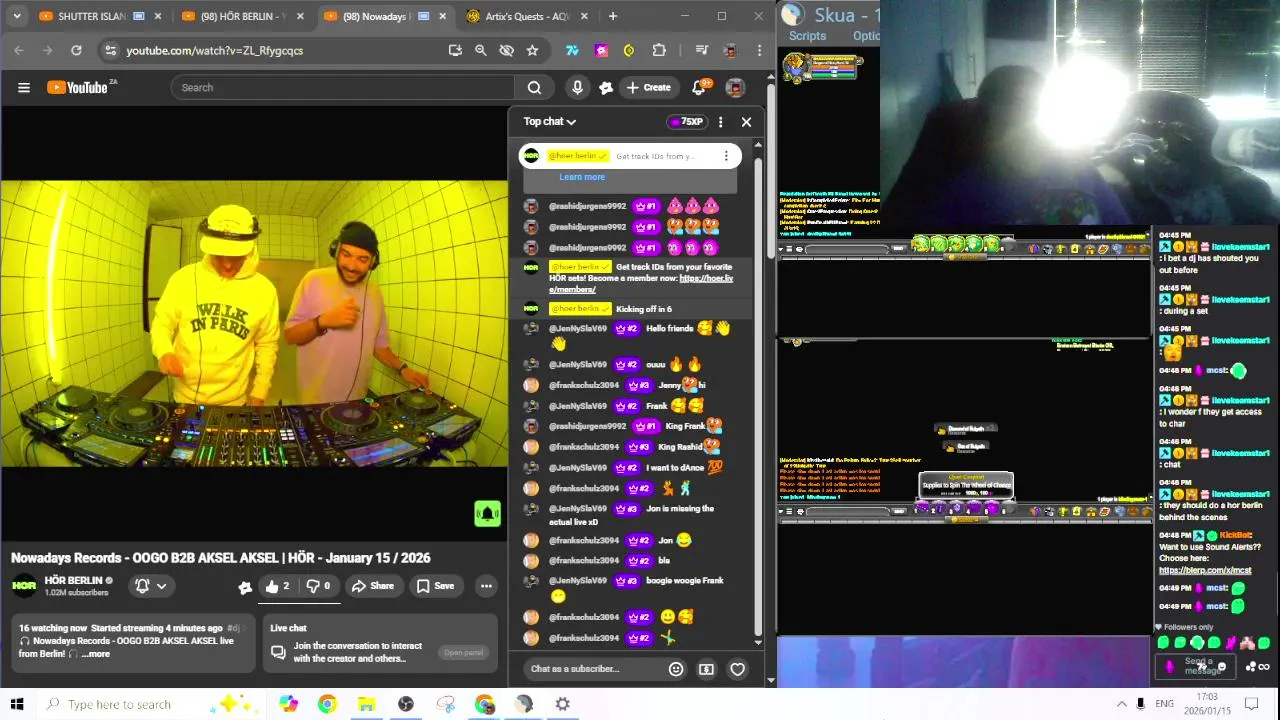
Task: Open YouTube notifications bell in the header
Action: pos(700,87)
